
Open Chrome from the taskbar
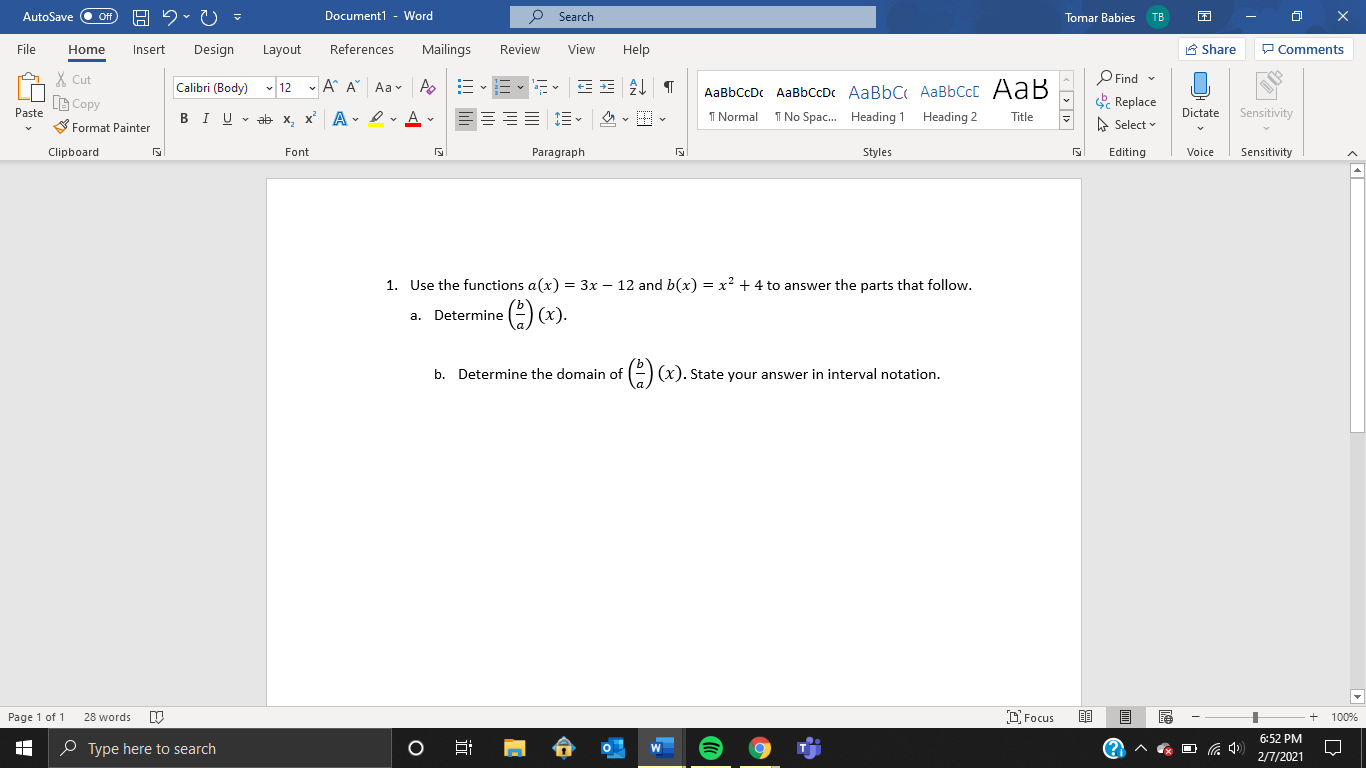pyautogui.click(x=761, y=748)
